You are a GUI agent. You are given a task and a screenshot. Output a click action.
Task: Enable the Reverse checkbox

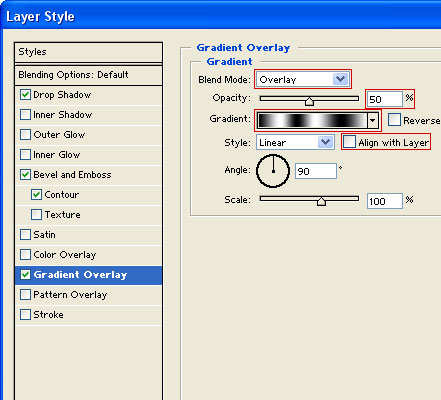click(394, 120)
